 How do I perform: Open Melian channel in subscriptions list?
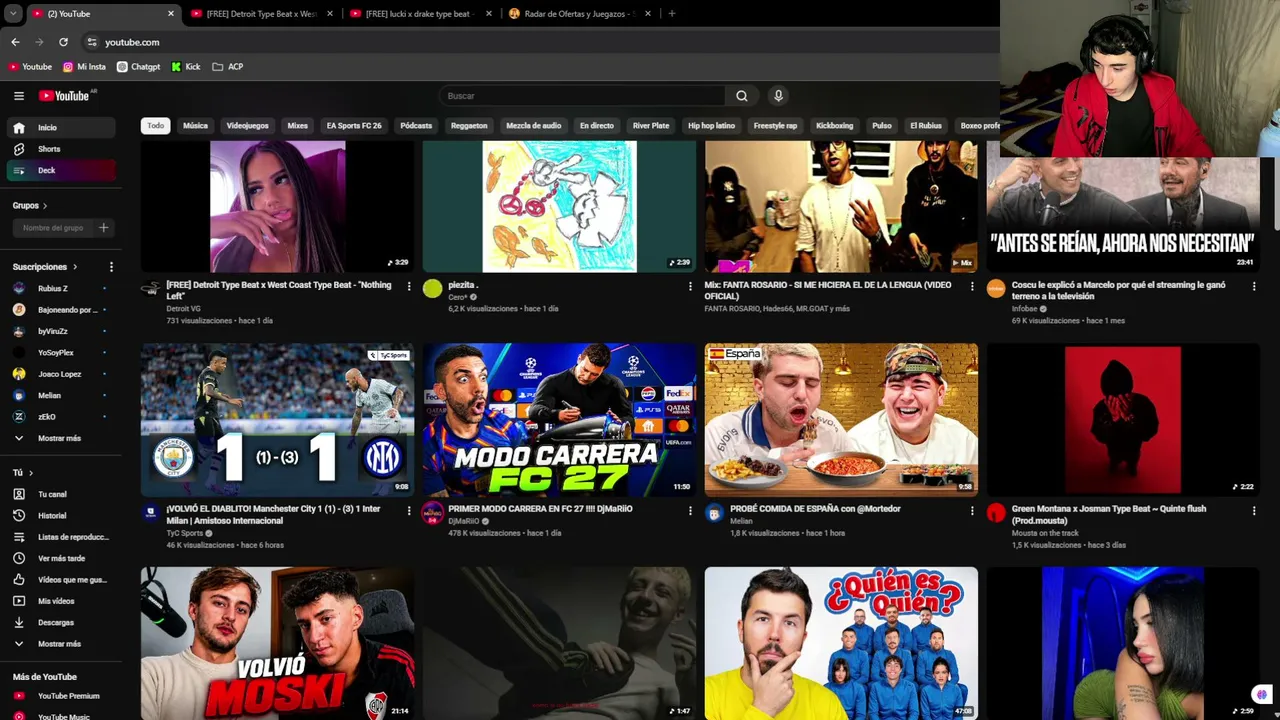click(61, 396)
